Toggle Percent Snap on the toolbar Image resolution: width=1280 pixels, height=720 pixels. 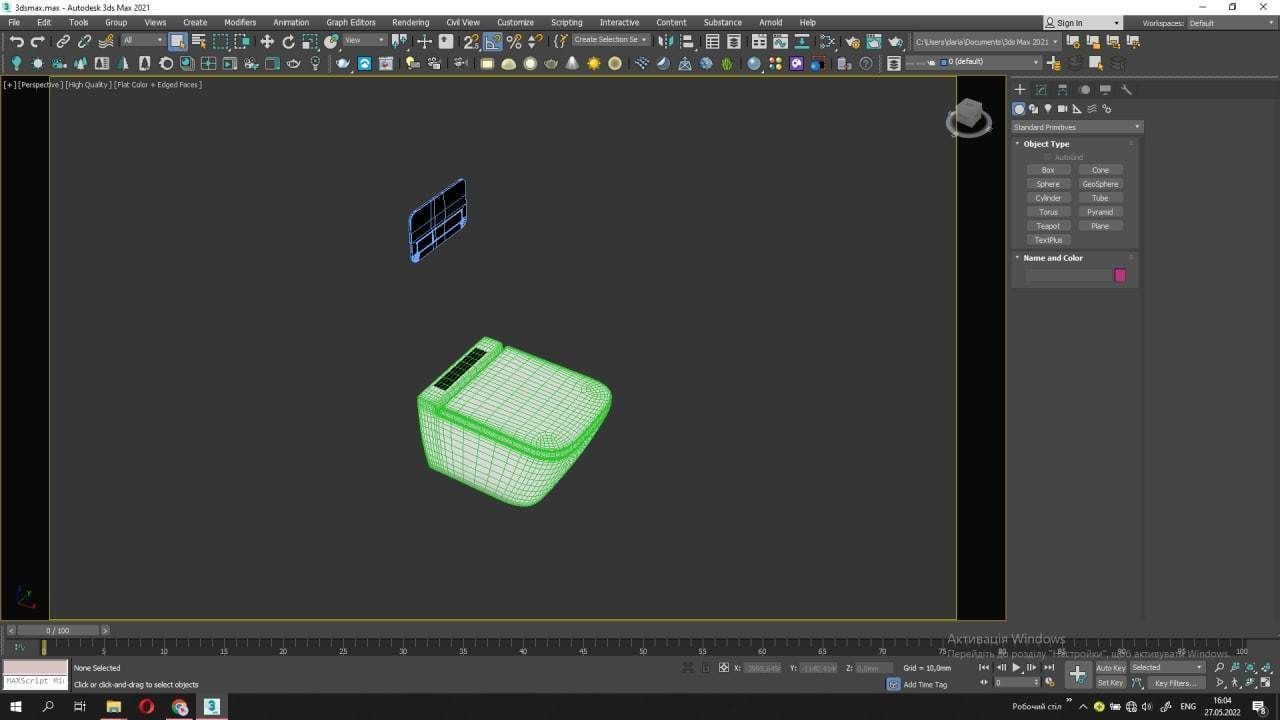[x=514, y=41]
